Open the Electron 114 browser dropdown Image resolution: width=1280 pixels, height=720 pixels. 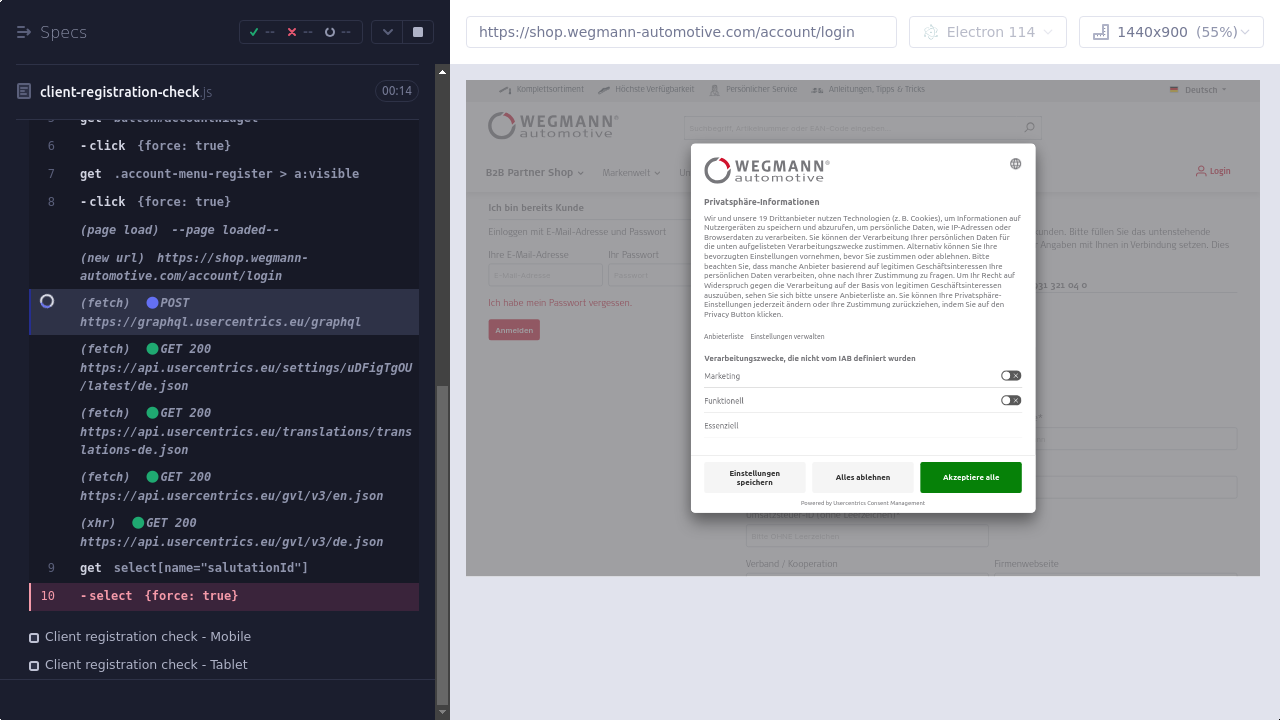click(x=987, y=32)
